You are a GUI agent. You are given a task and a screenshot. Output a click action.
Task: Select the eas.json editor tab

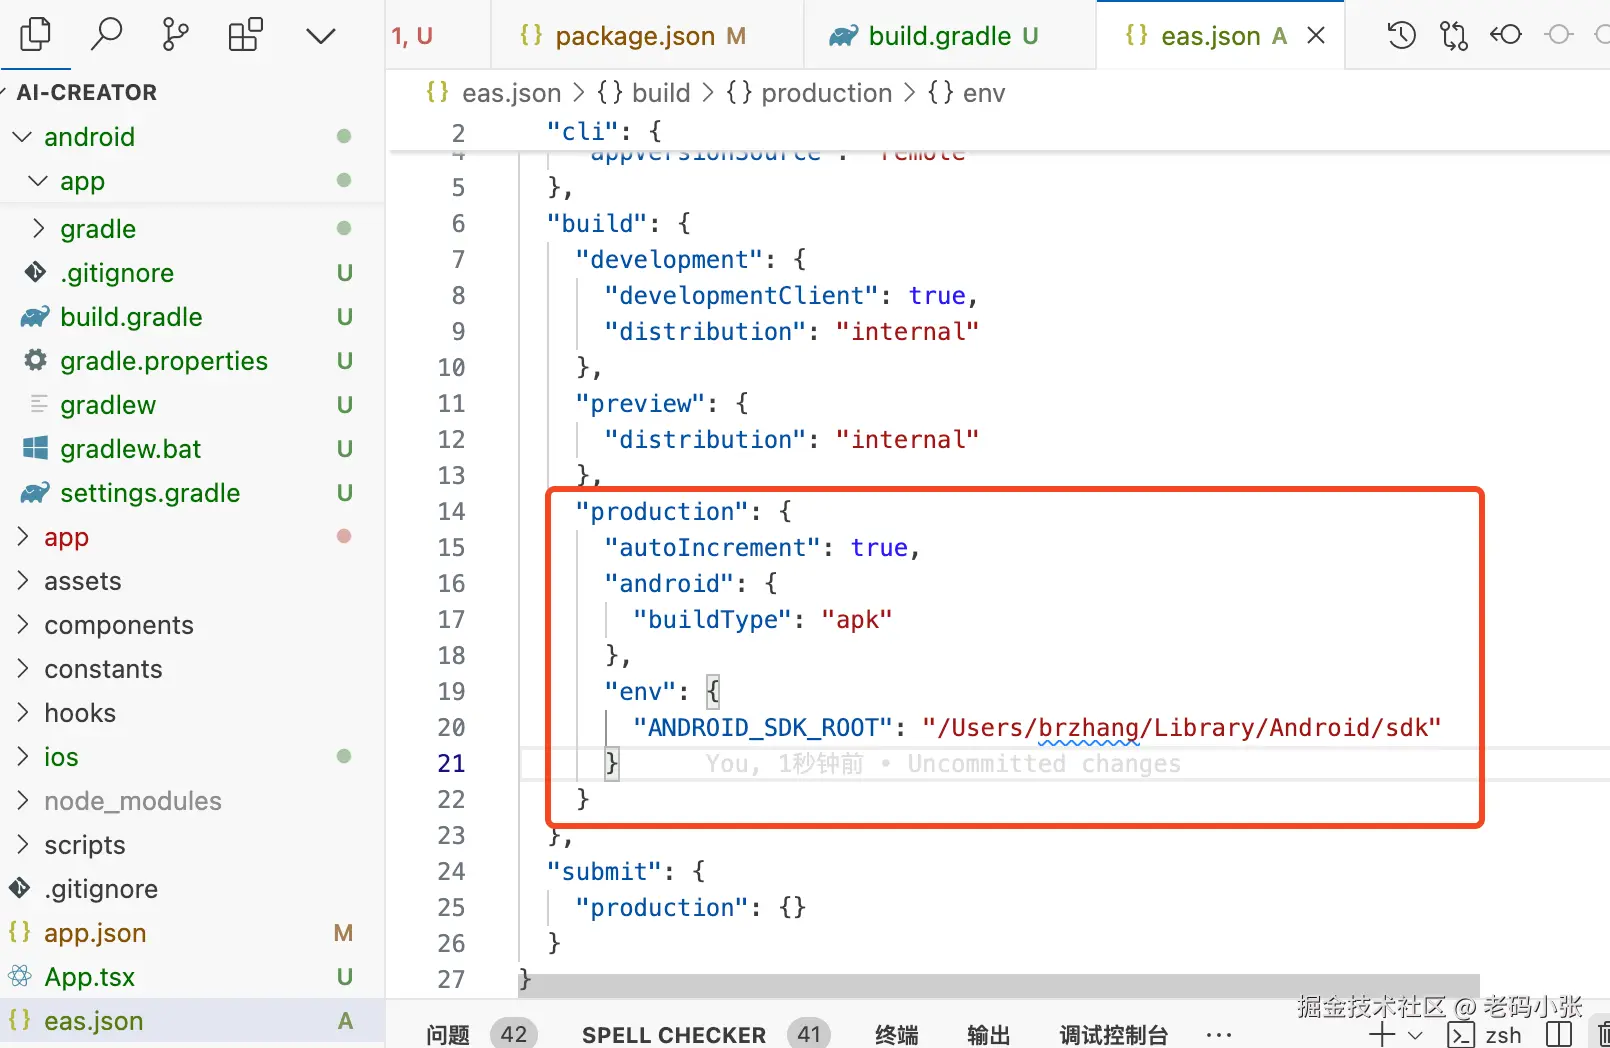(1220, 36)
